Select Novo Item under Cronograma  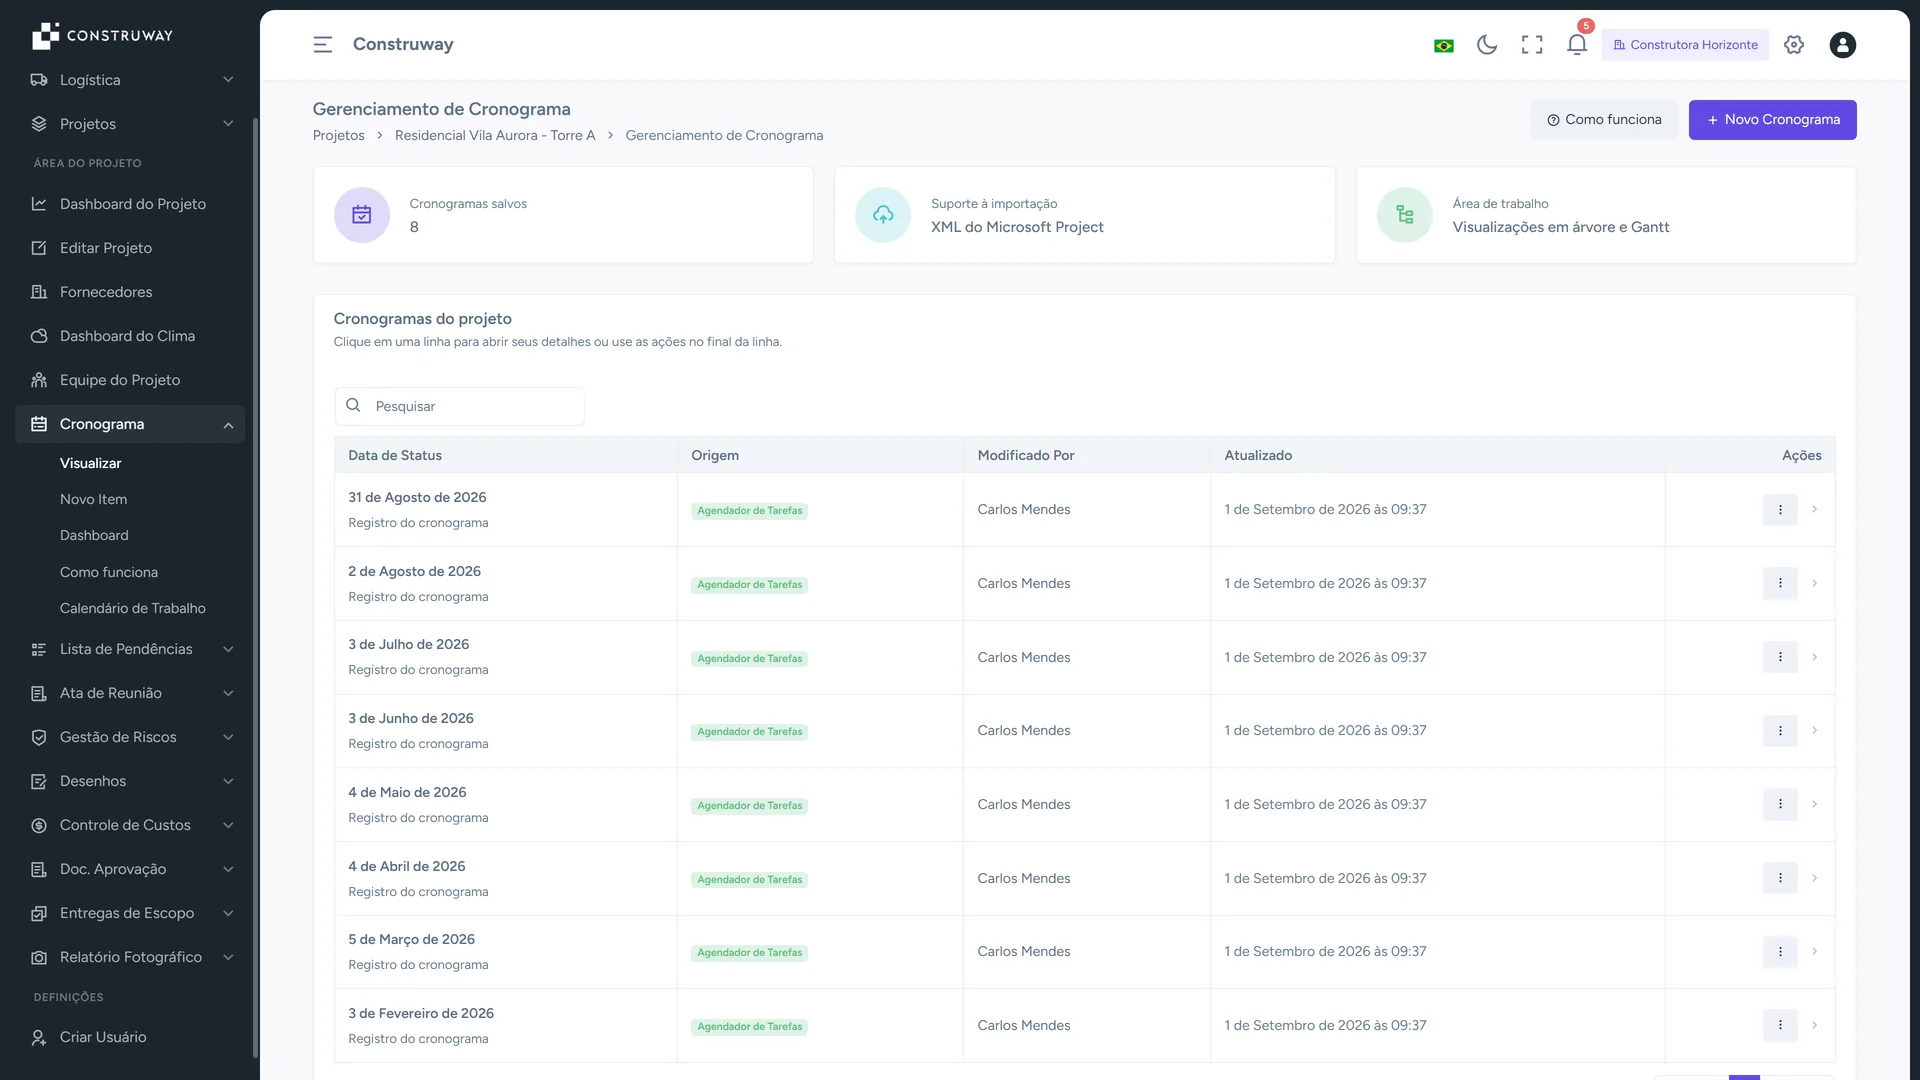click(x=93, y=499)
